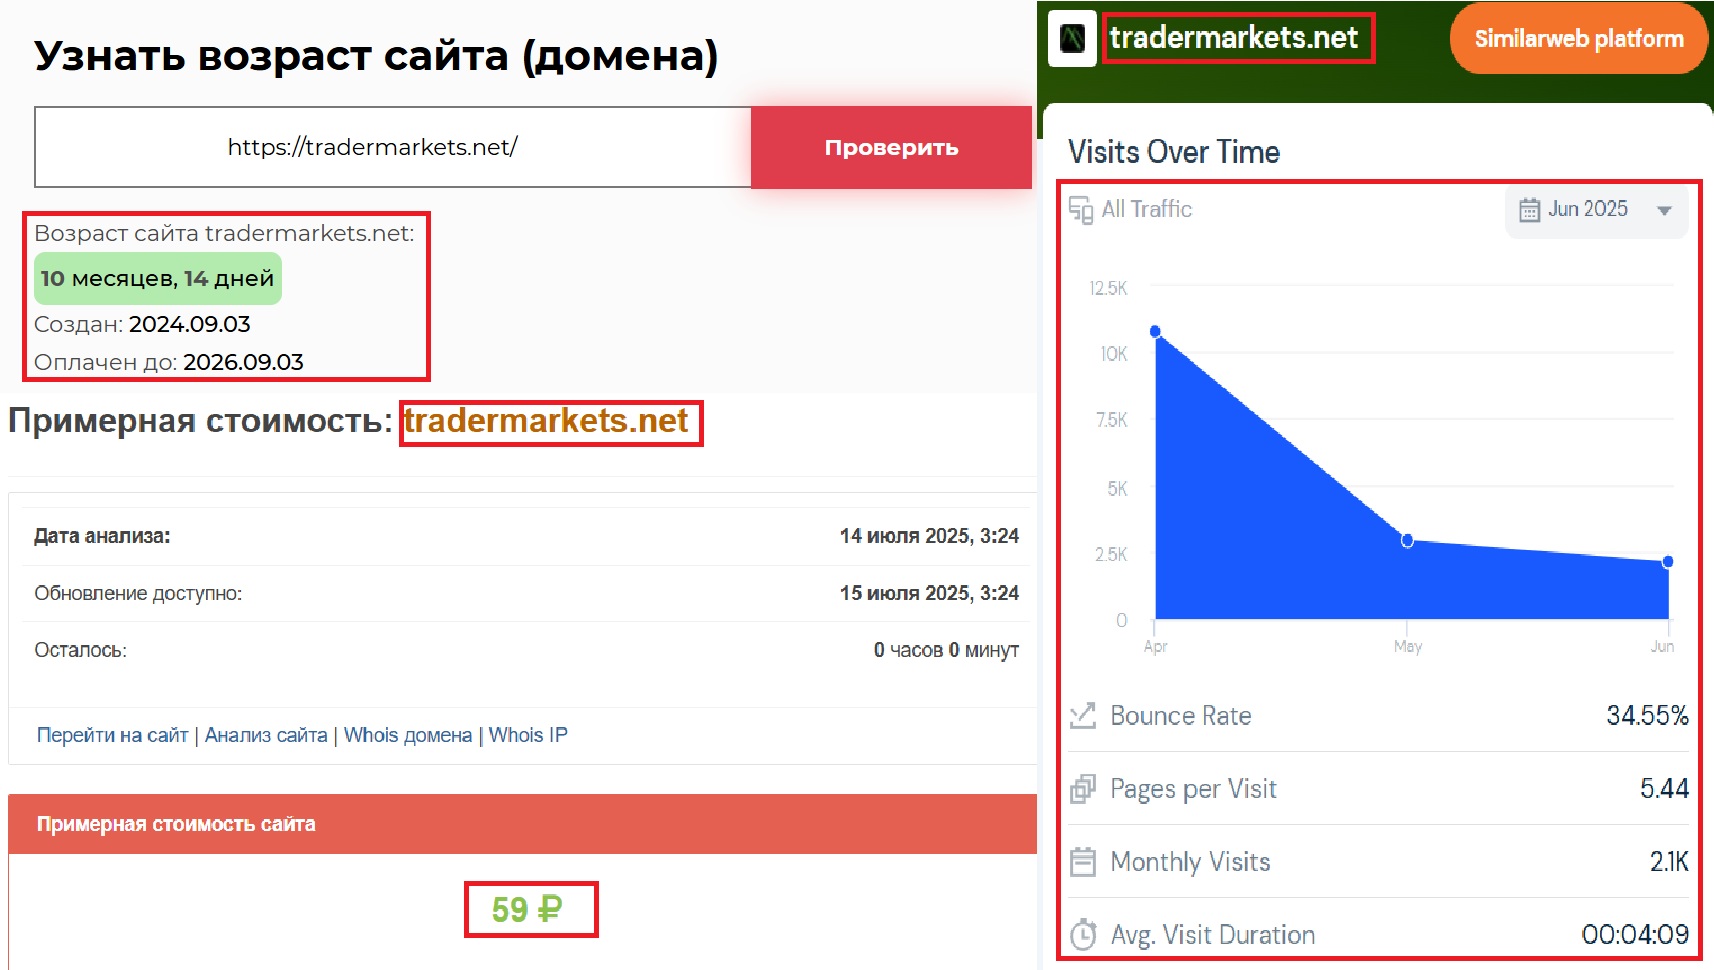
Task: Click the calendar icon beside Jun 2025
Action: click(1529, 210)
